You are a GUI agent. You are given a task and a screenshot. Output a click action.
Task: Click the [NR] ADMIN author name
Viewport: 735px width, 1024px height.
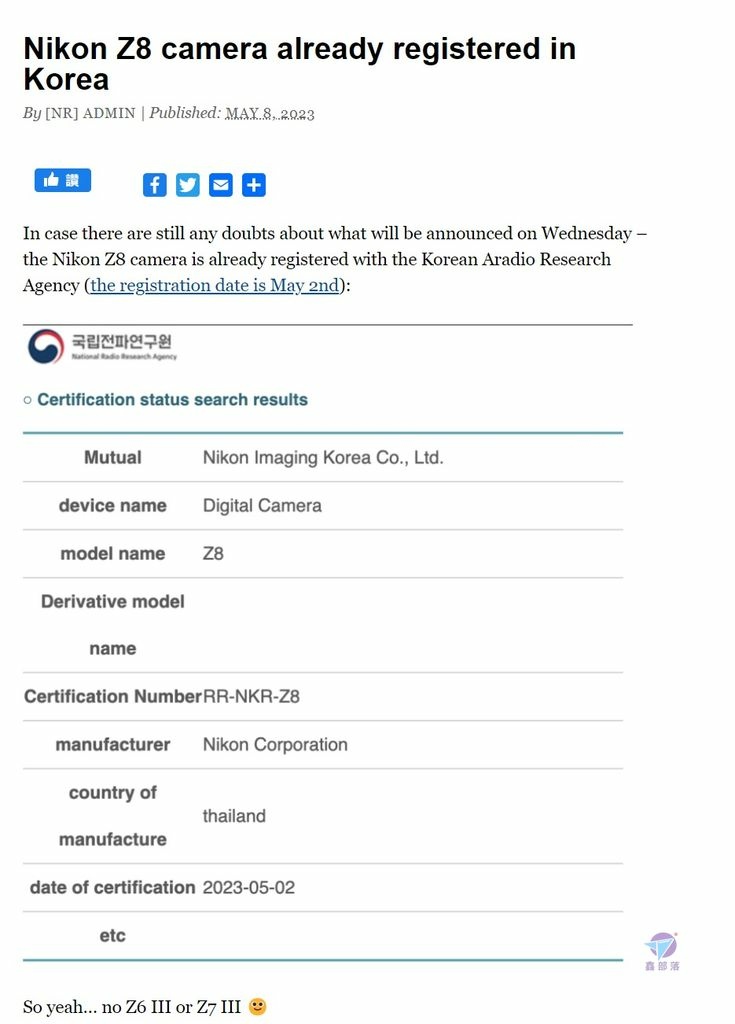pos(90,113)
